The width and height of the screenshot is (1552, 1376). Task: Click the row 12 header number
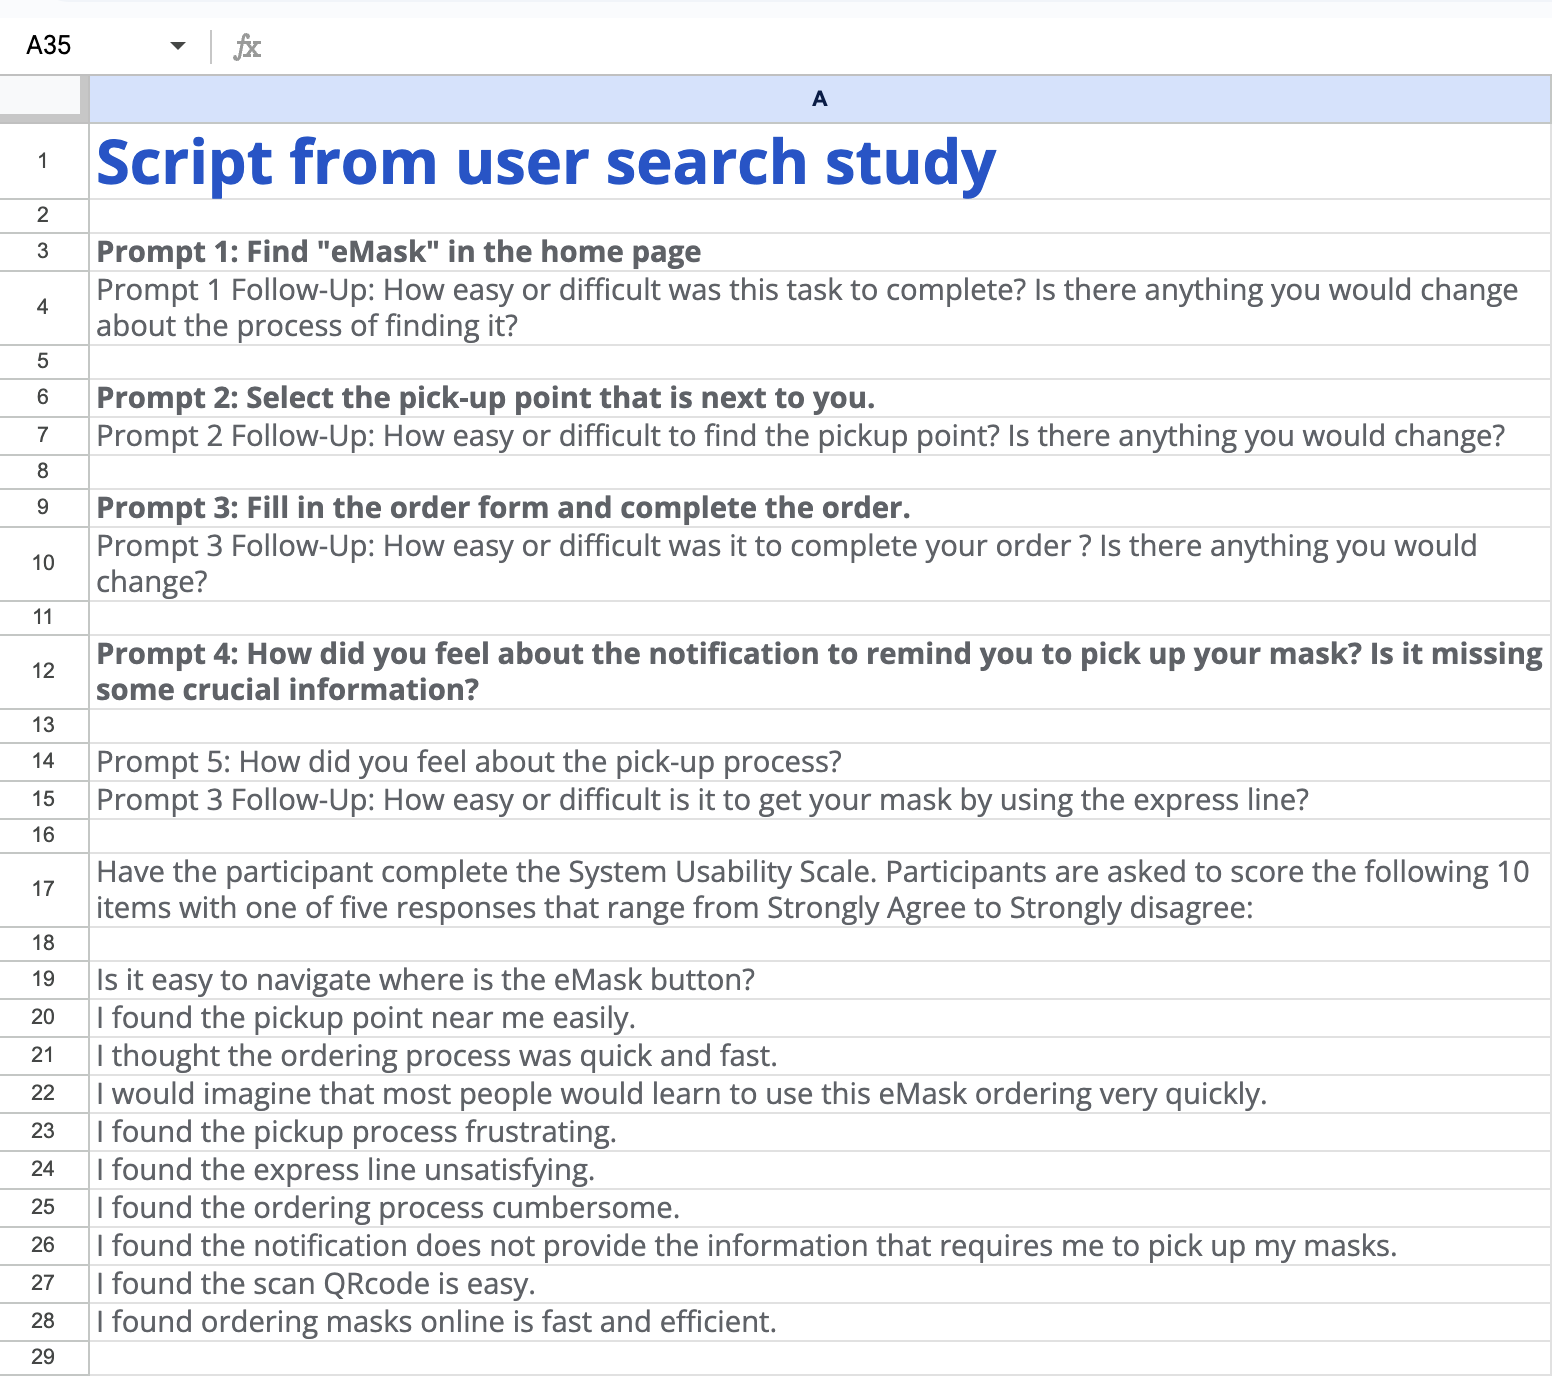coord(43,671)
